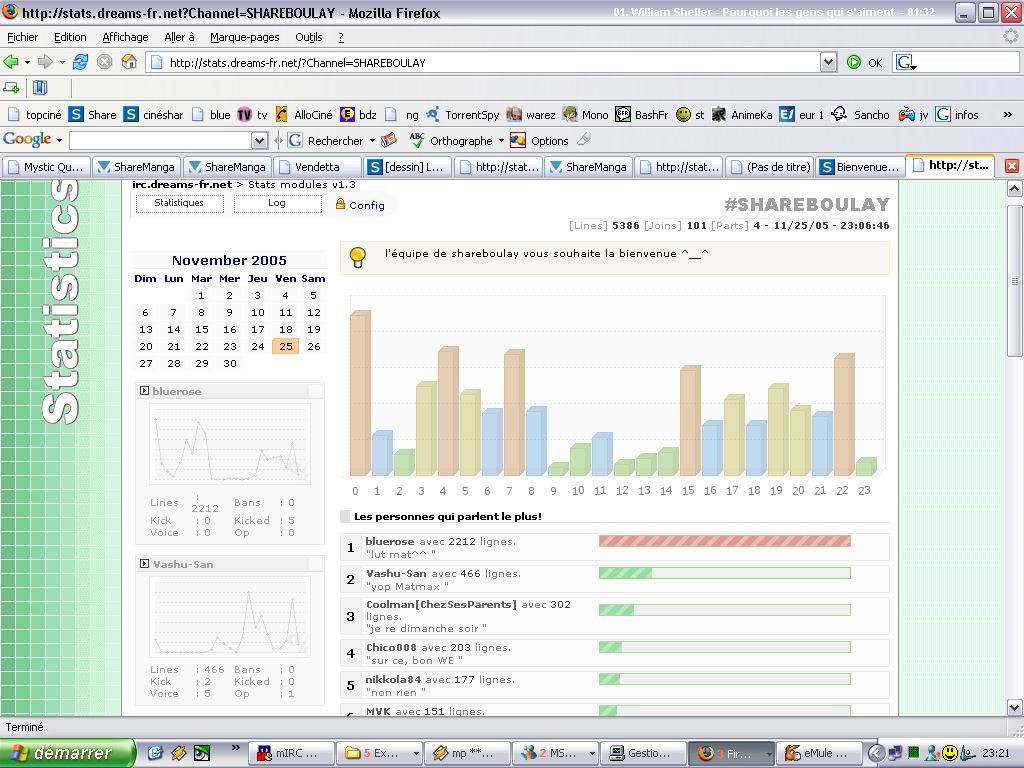
Task: Select day 18 in the calendar
Action: click(285, 329)
